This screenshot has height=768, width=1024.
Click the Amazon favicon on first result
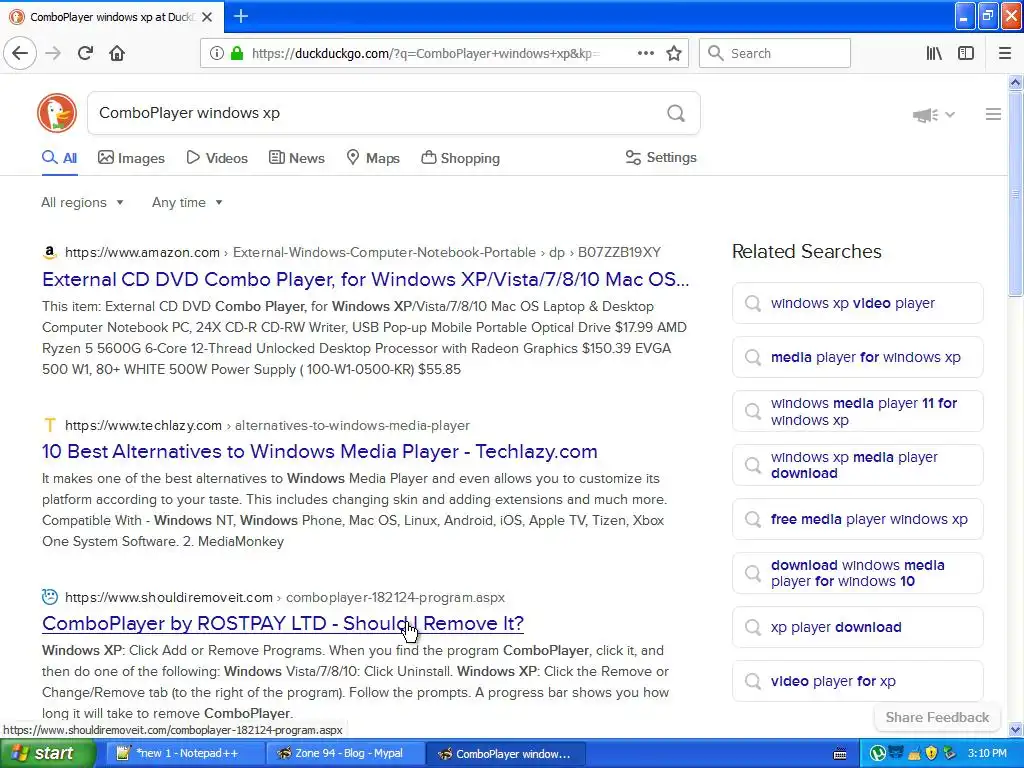[50, 252]
